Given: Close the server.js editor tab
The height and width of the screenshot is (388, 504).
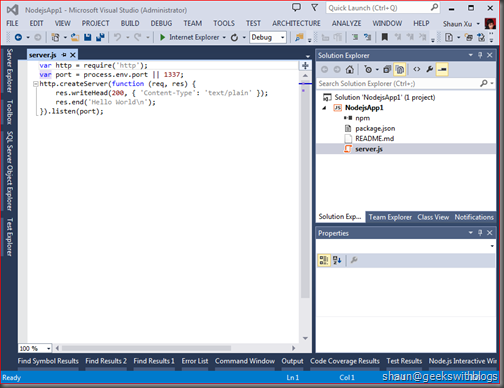Looking at the screenshot, I should coord(73,55).
